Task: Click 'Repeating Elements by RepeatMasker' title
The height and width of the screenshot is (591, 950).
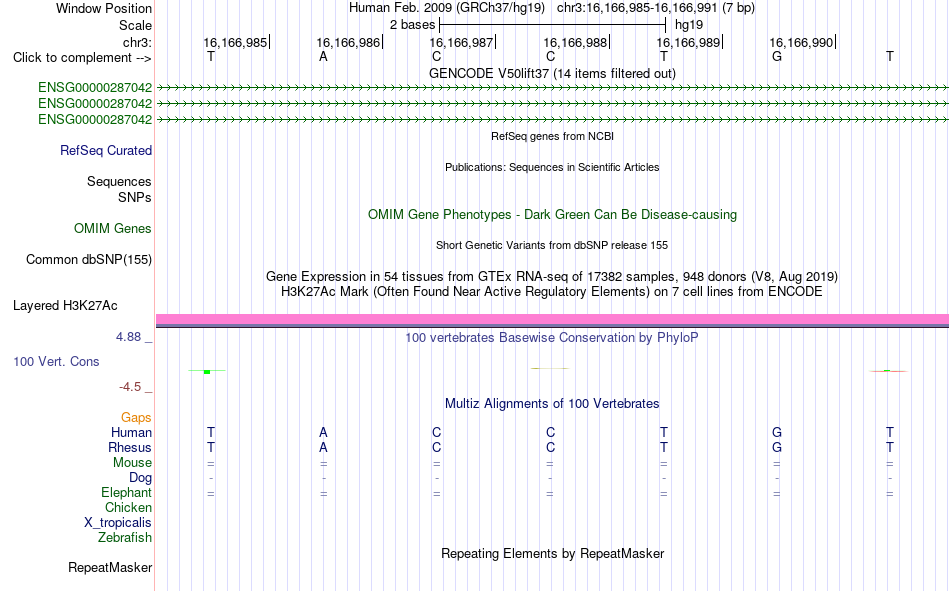Action: pyautogui.click(x=552, y=553)
